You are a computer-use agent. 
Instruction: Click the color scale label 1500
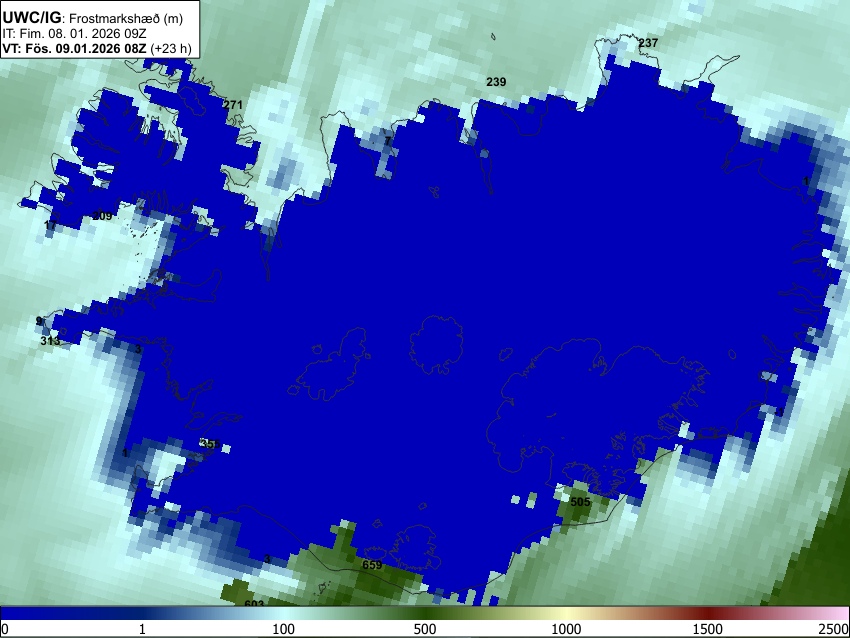(708, 629)
